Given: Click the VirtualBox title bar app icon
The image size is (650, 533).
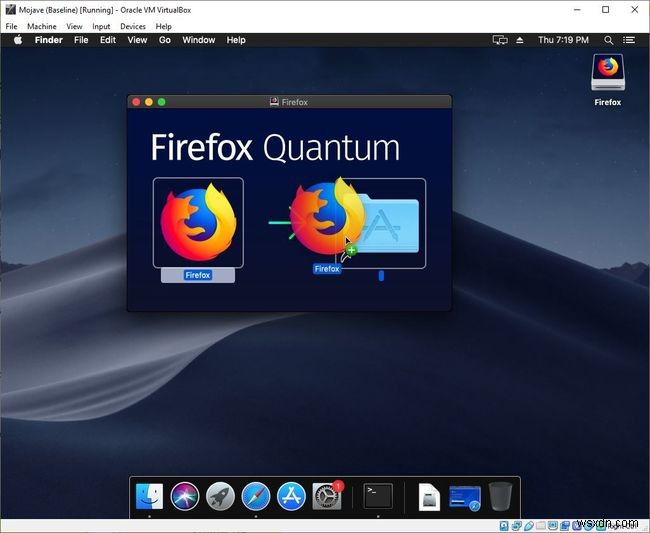Looking at the screenshot, I should (10, 10).
